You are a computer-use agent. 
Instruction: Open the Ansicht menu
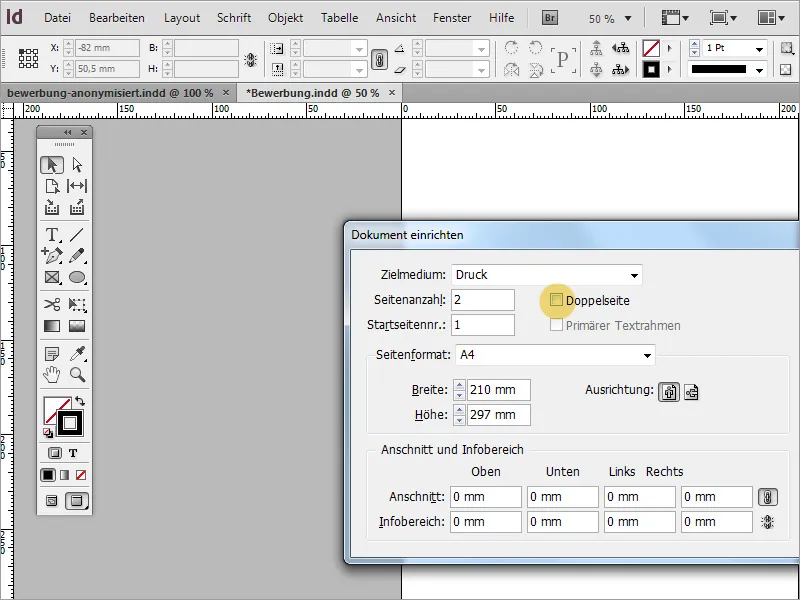(x=396, y=18)
